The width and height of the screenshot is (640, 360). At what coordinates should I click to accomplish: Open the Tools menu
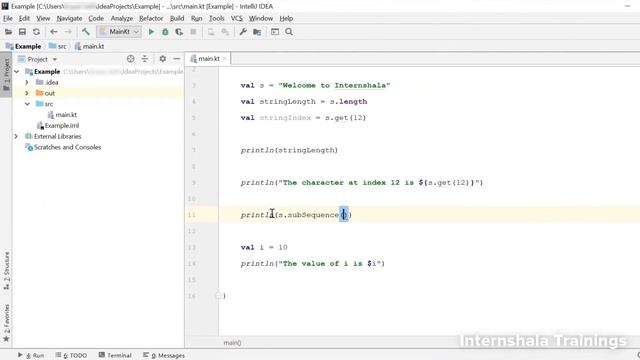216,18
